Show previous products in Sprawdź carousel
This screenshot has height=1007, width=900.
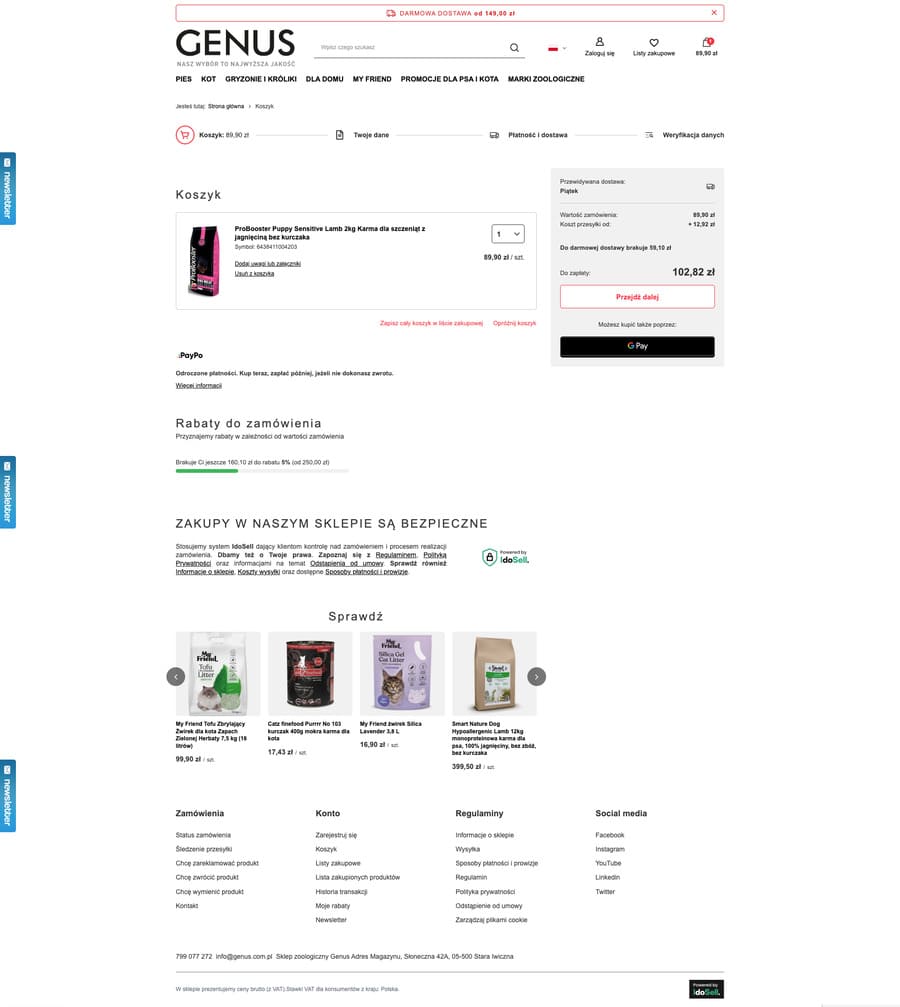176,676
